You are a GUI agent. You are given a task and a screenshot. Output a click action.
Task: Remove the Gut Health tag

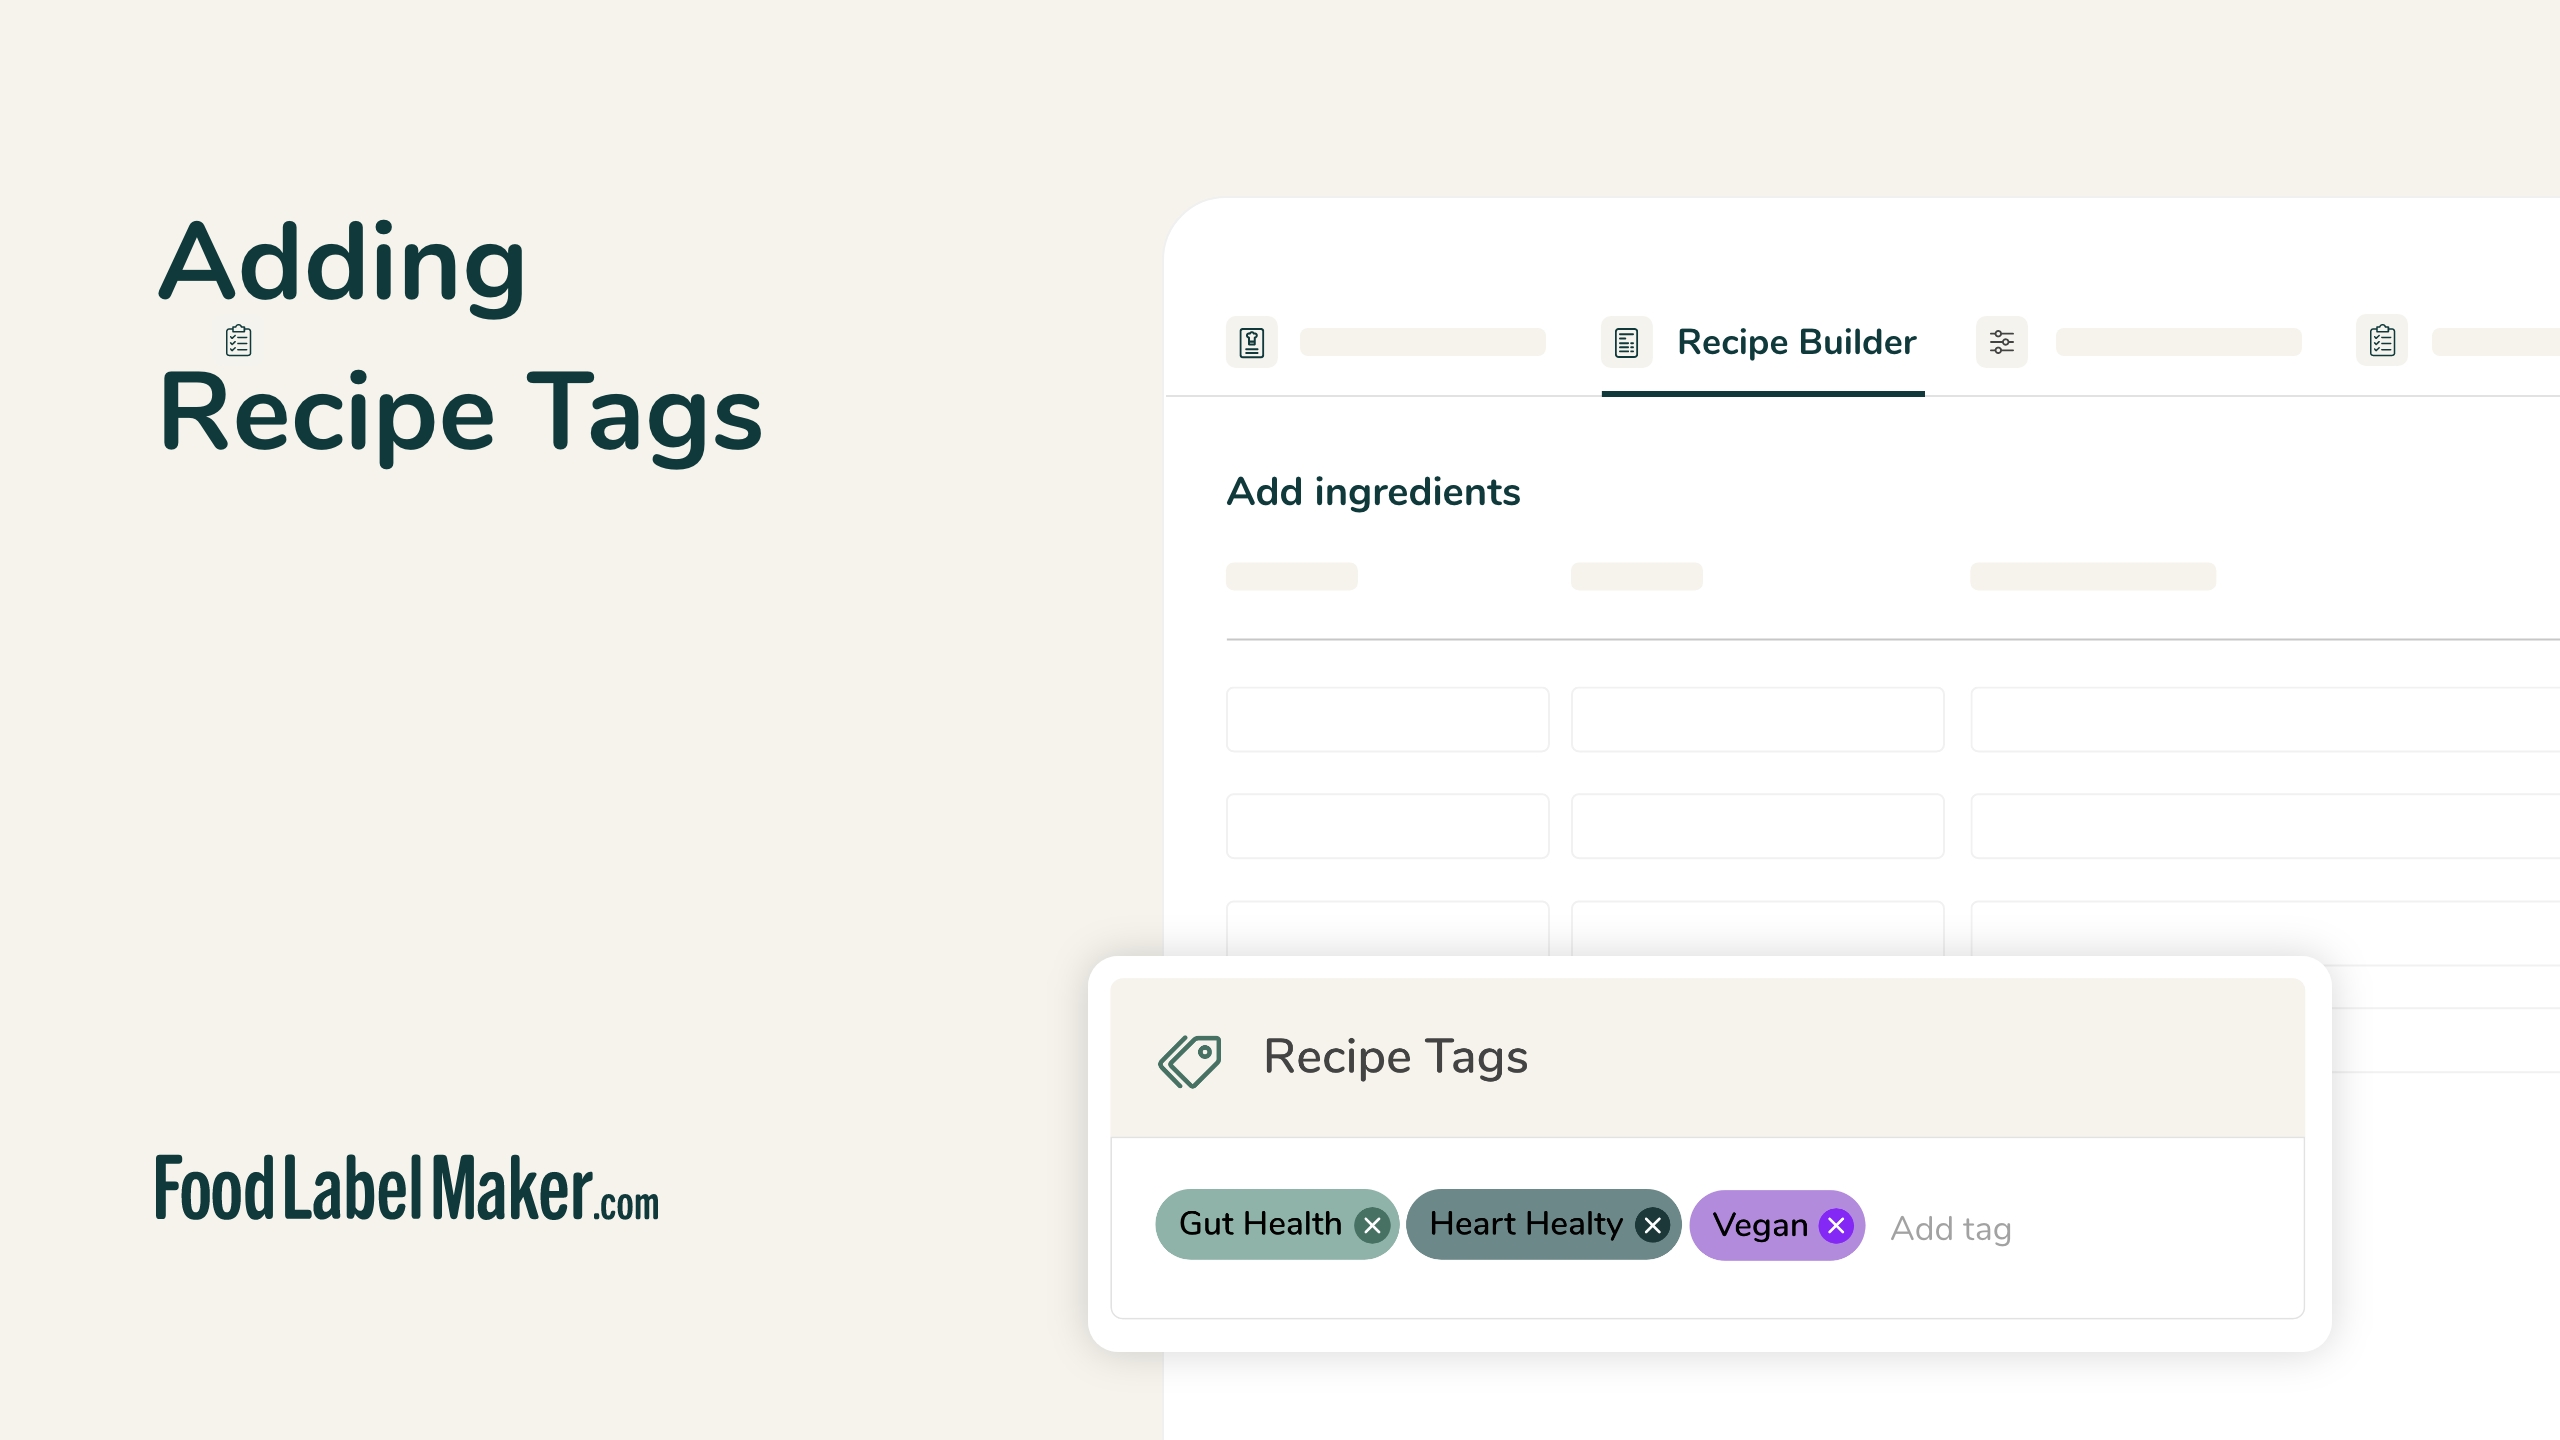[x=1372, y=1225]
